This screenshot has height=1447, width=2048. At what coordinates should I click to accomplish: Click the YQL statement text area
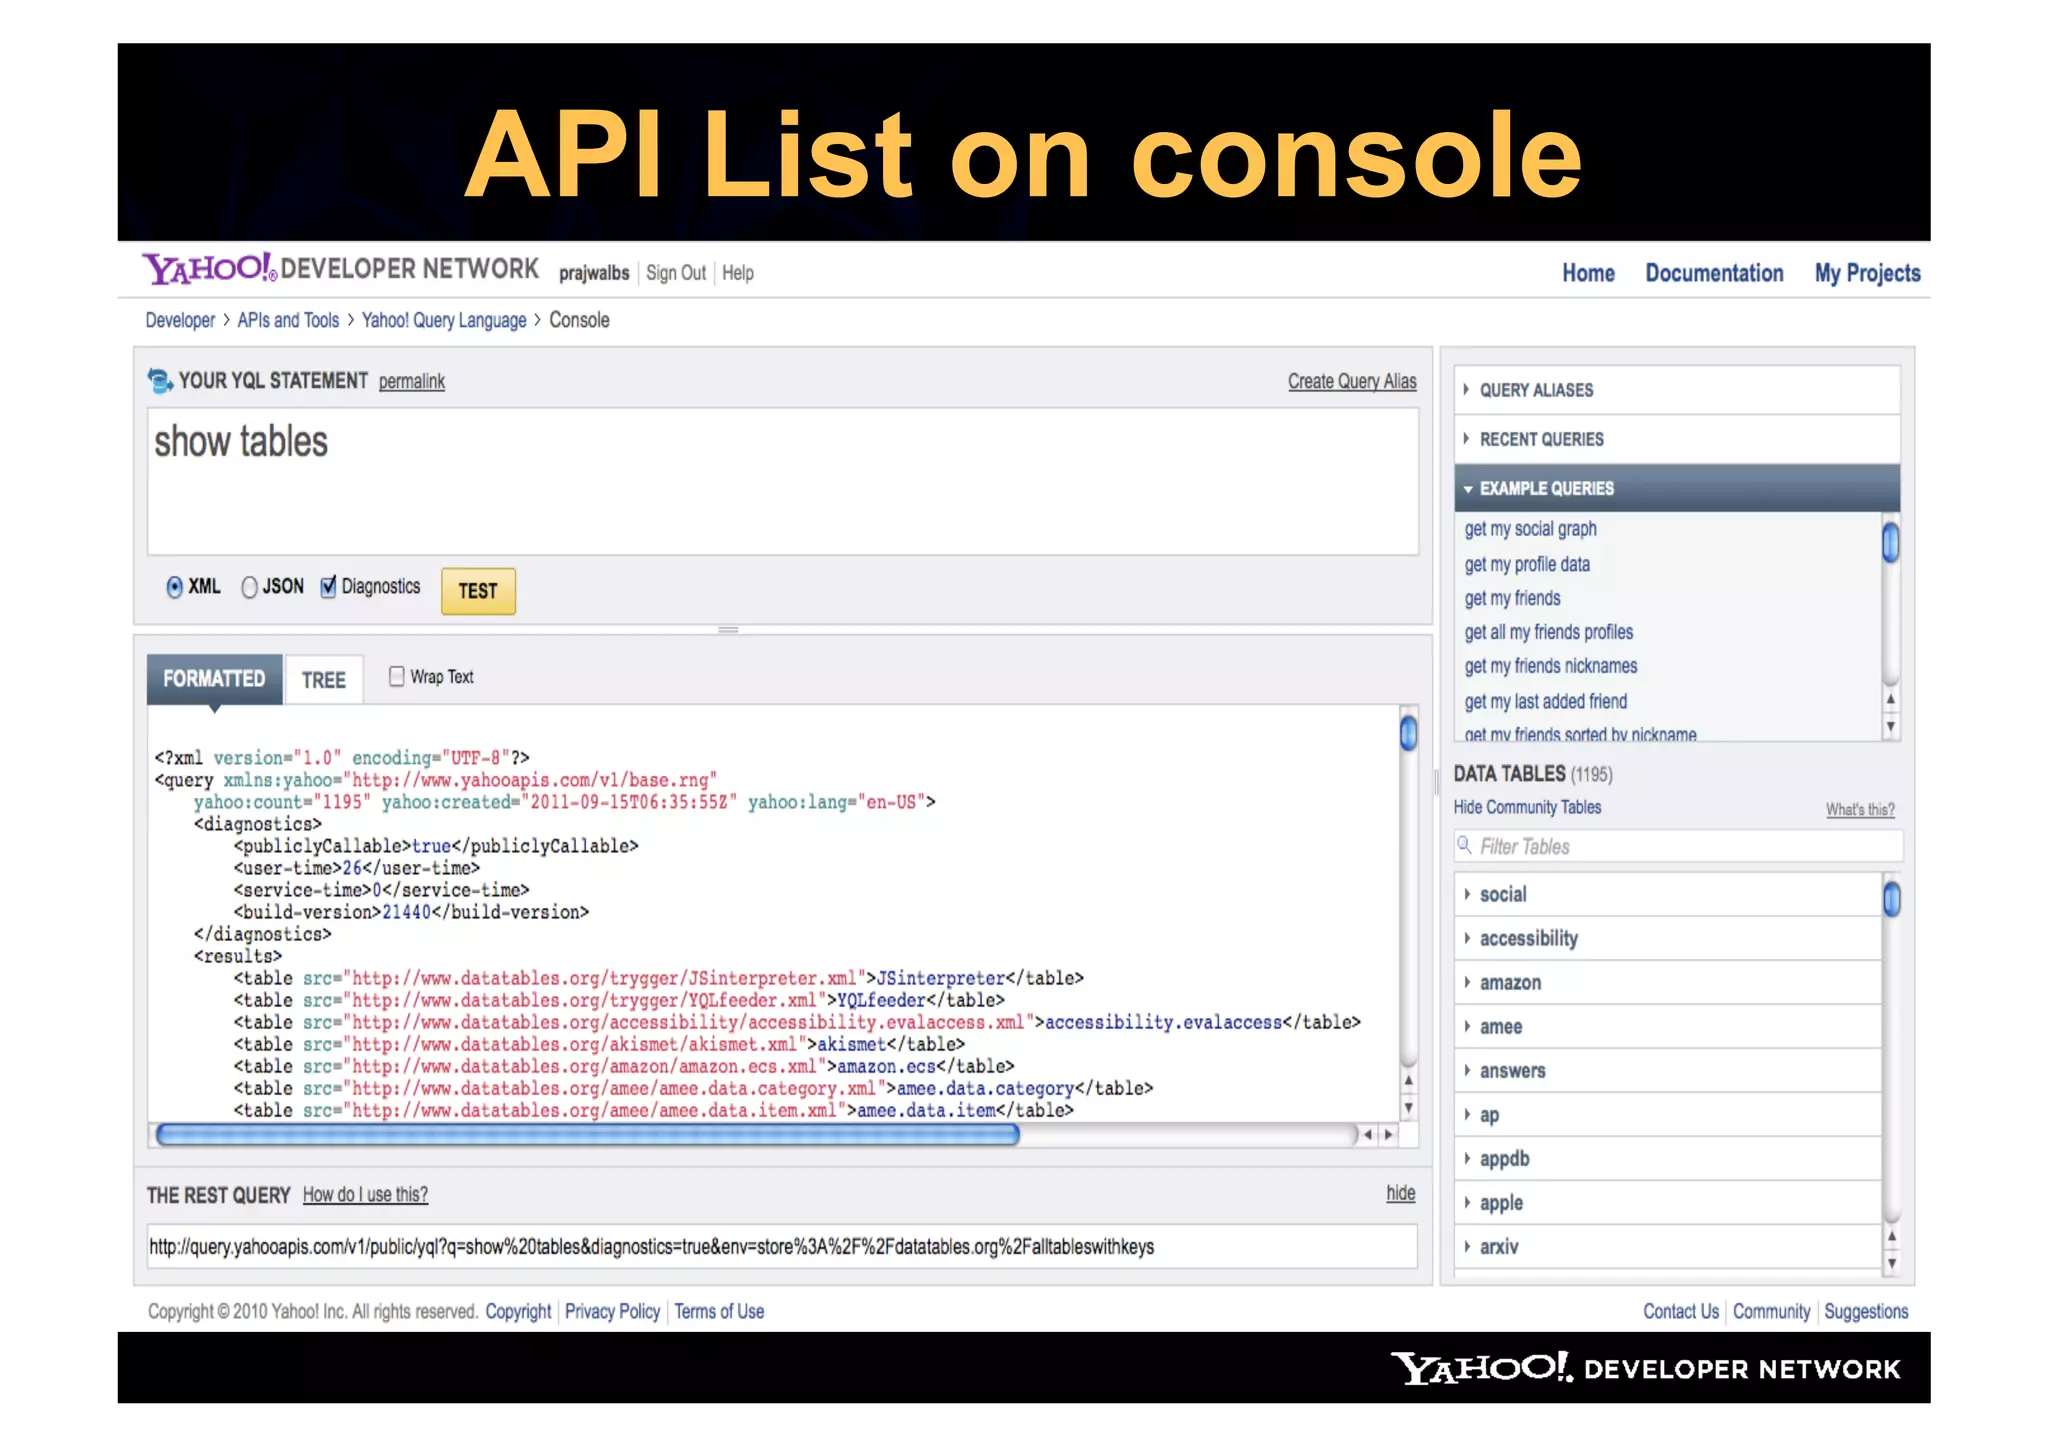783,481
